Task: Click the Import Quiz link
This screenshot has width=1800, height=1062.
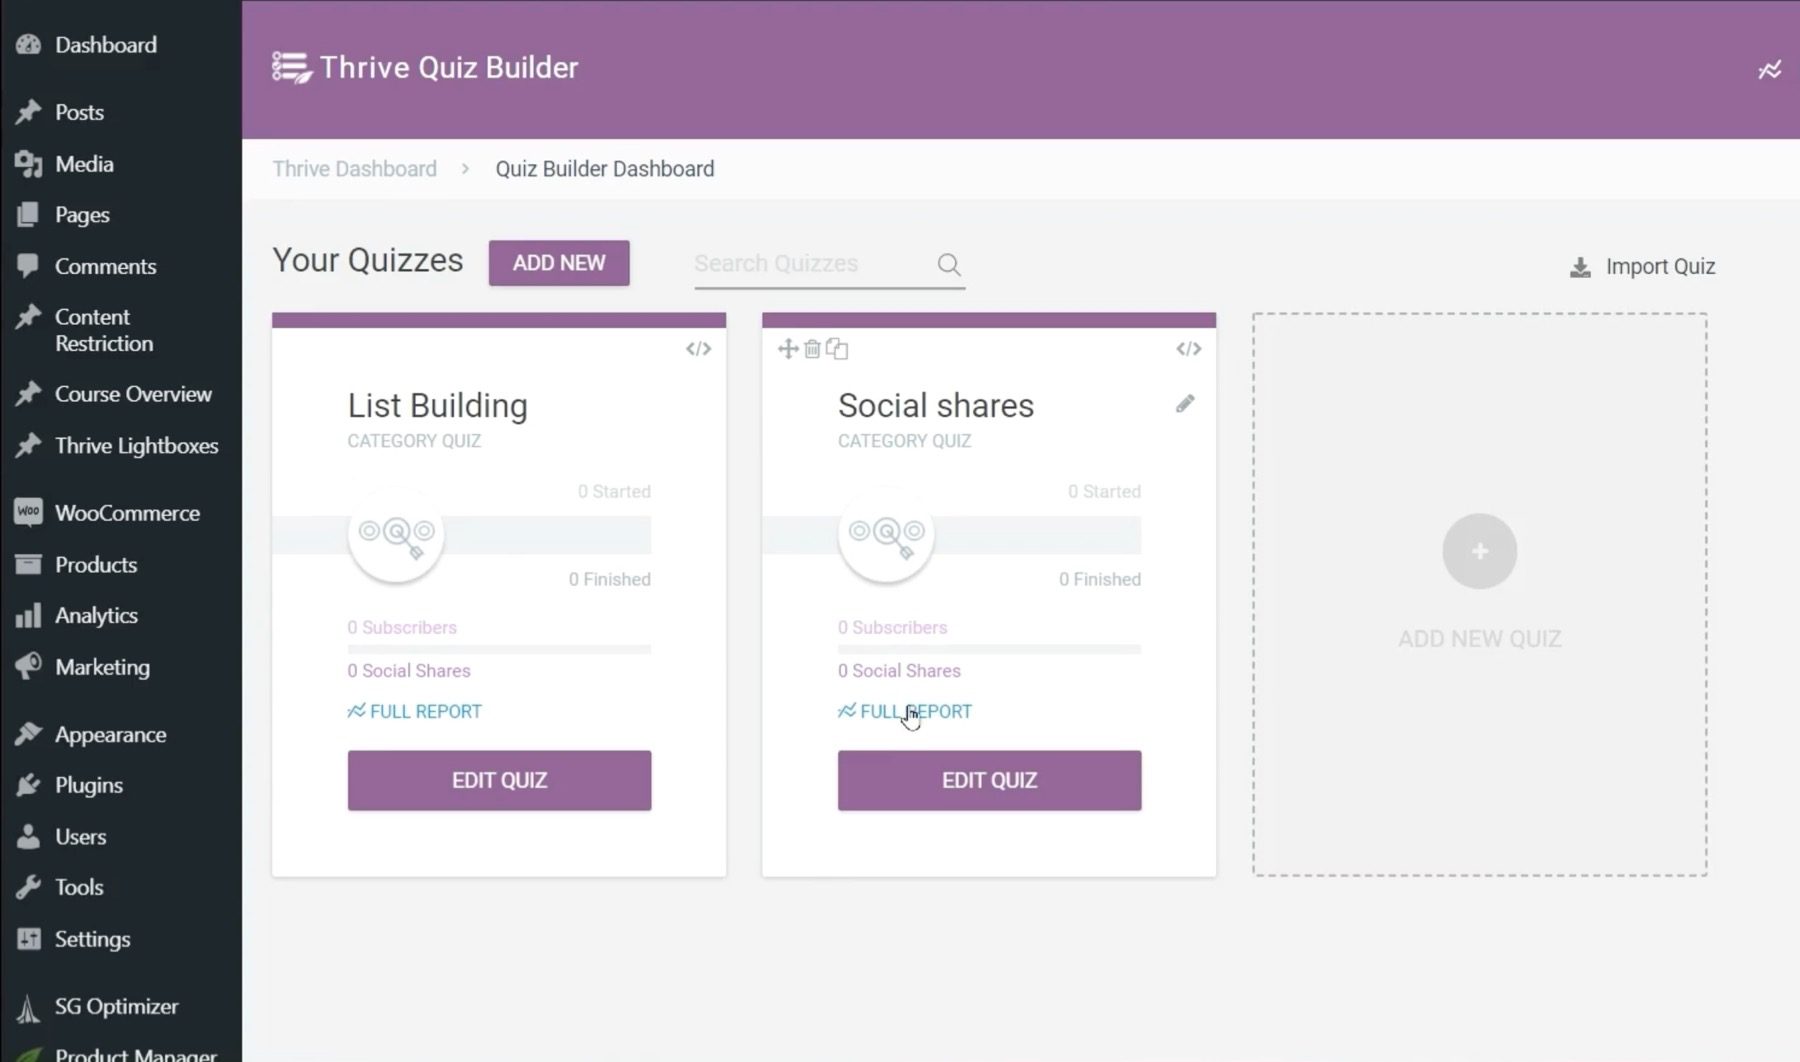Action: tap(1659, 266)
